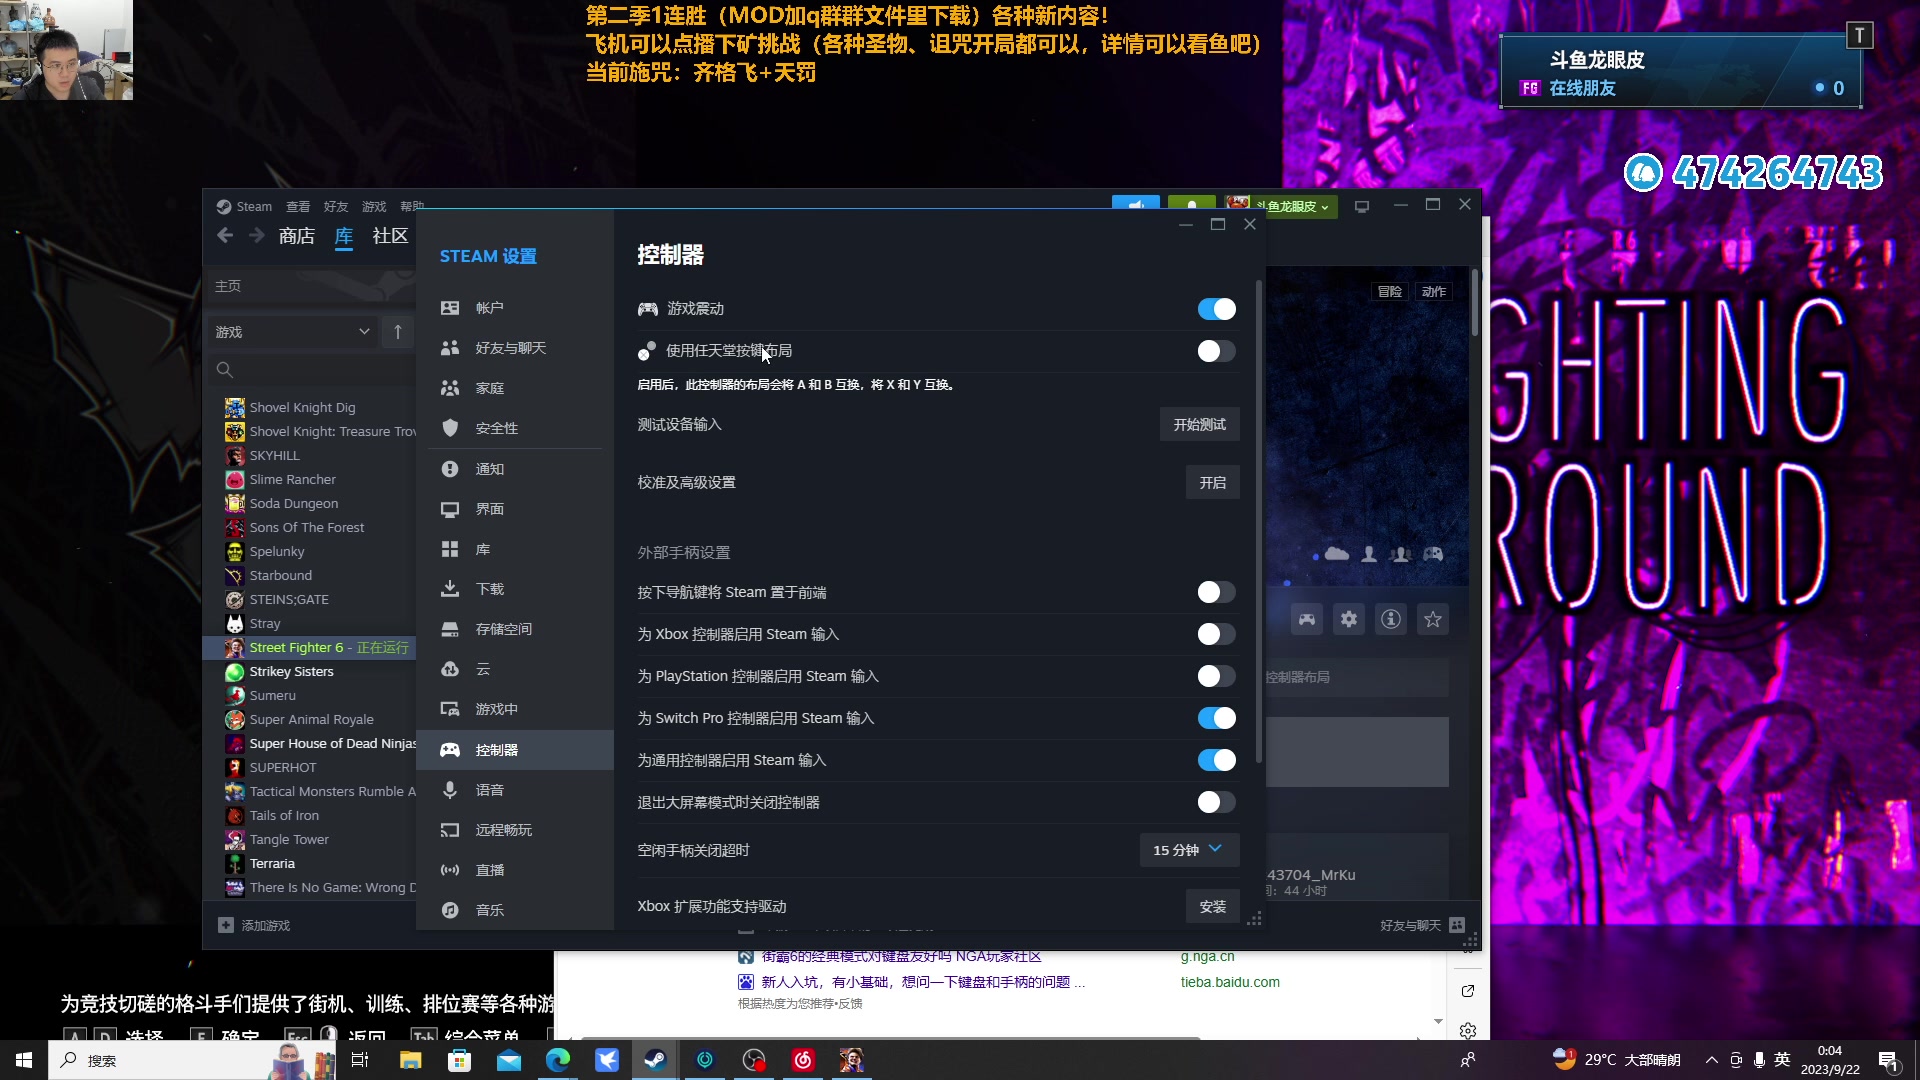The image size is (1920, 1080).
Task: Click 安装 button for Xbox driver
Action: tap(1213, 906)
